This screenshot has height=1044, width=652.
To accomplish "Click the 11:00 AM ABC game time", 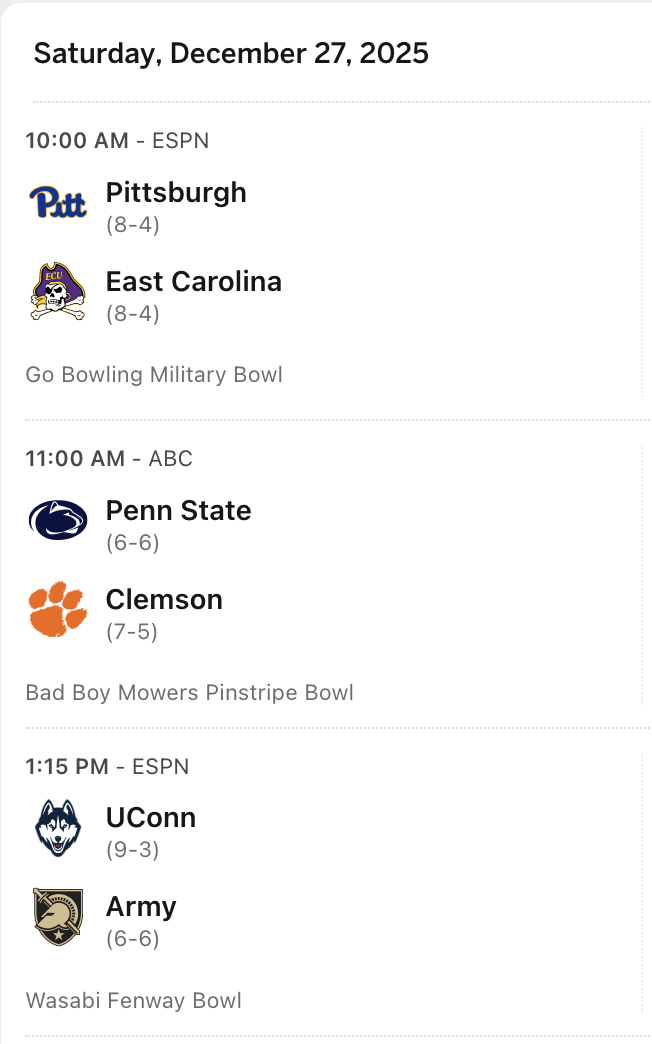I will [109, 459].
